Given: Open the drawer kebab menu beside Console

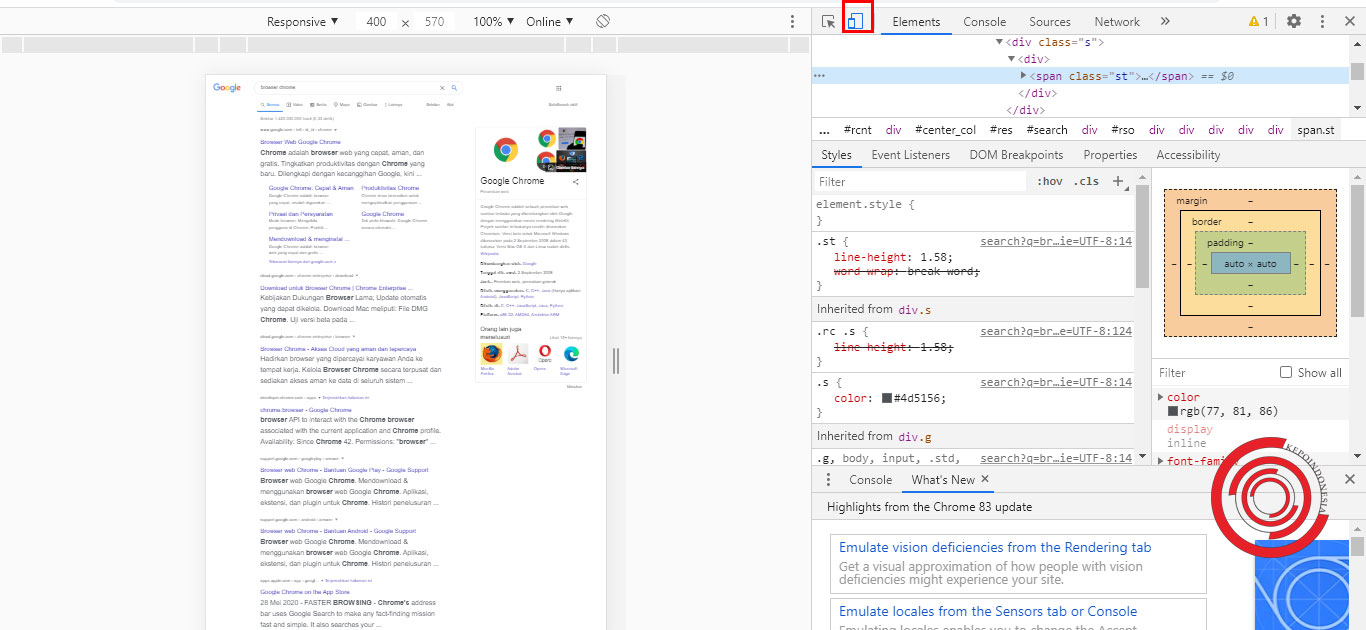Looking at the screenshot, I should [x=828, y=480].
